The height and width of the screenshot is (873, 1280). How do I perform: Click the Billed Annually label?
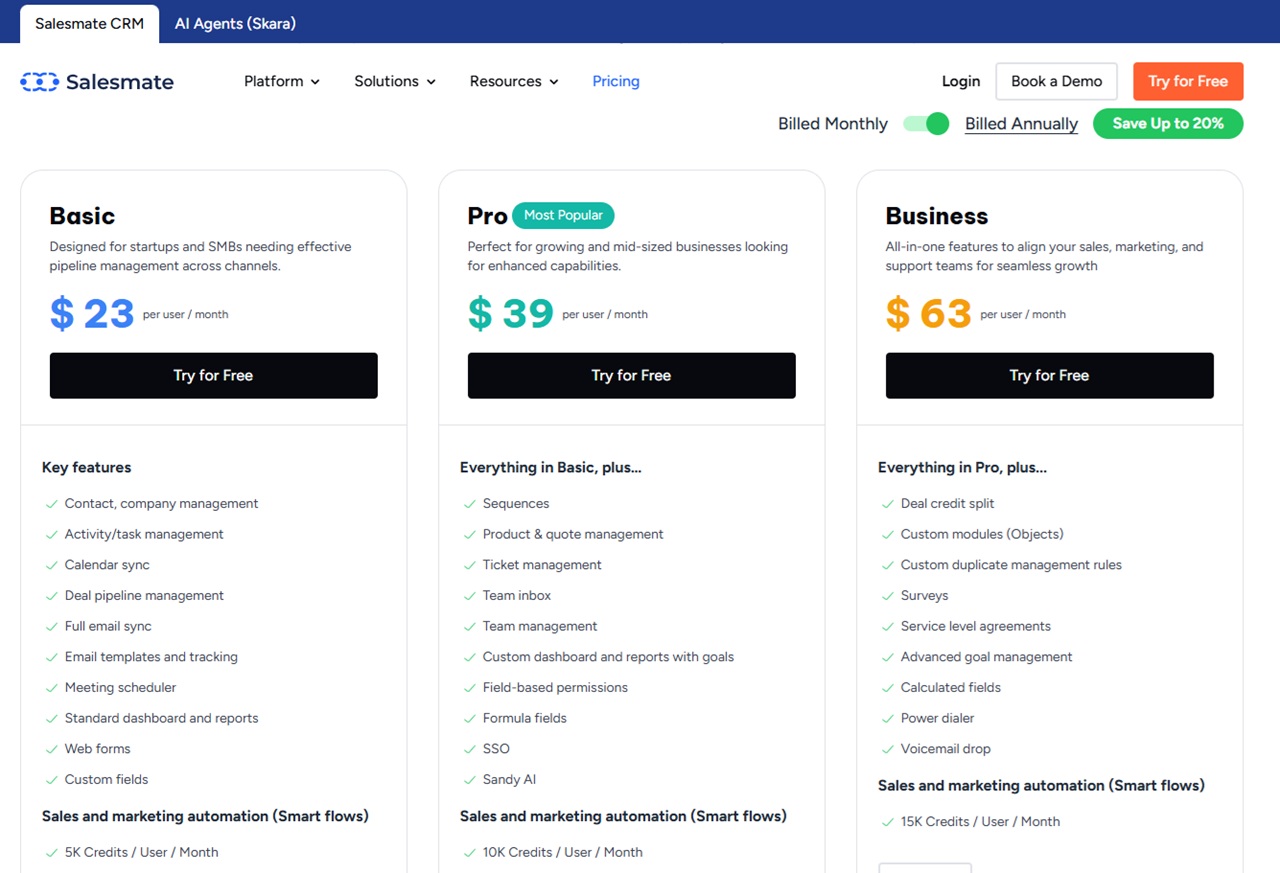1021,123
